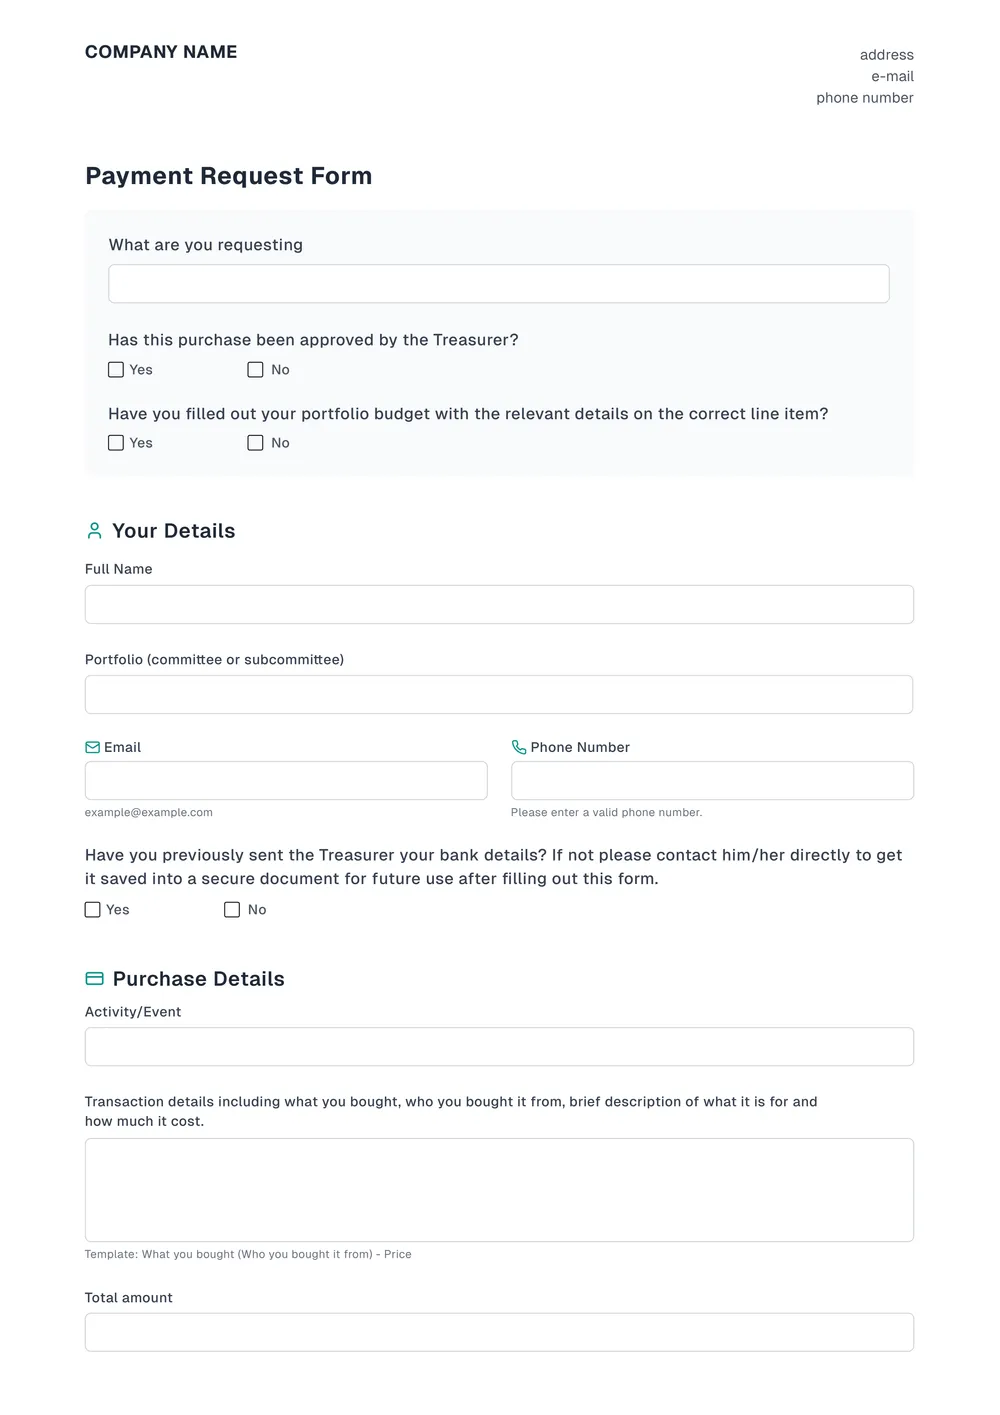The image size is (1000, 1415).
Task: Select the Full Name input field
Action: tap(499, 604)
